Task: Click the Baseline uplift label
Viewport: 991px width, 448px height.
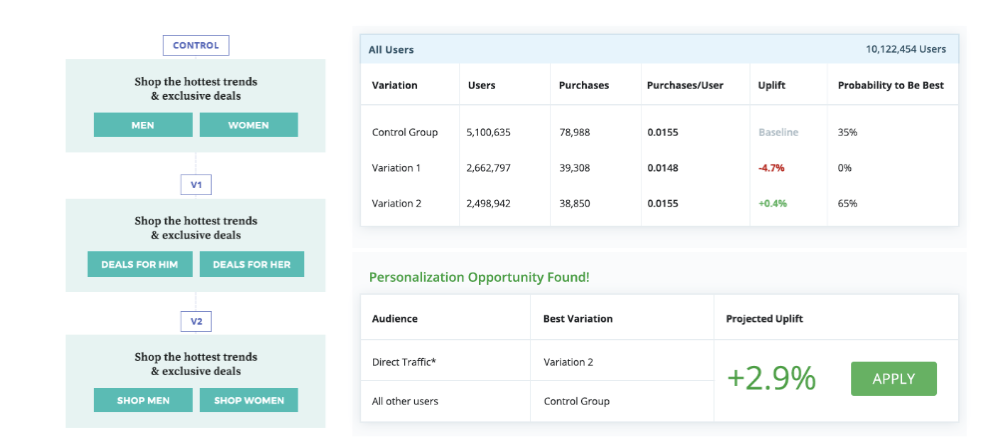Action: [x=778, y=133]
